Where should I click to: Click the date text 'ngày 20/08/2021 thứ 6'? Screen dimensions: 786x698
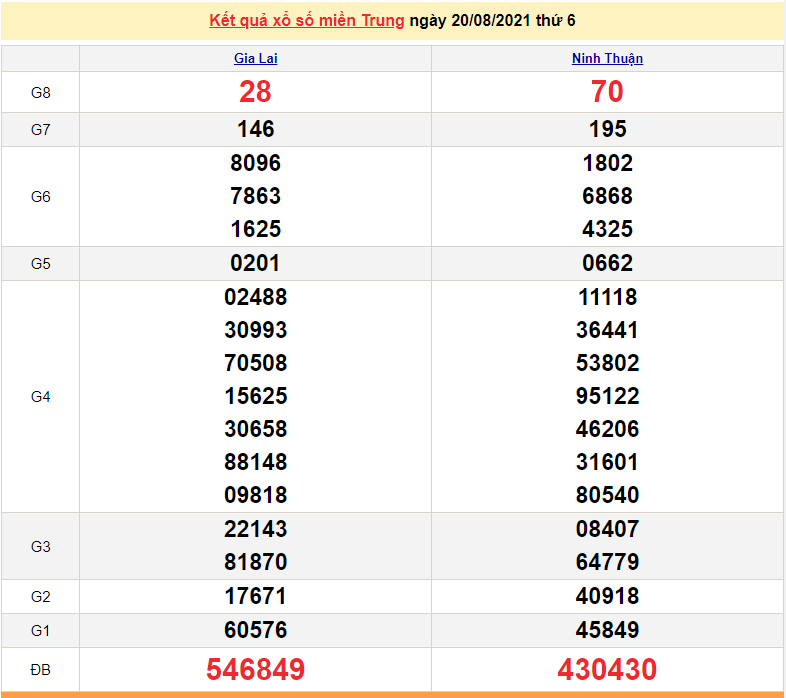[492, 21]
